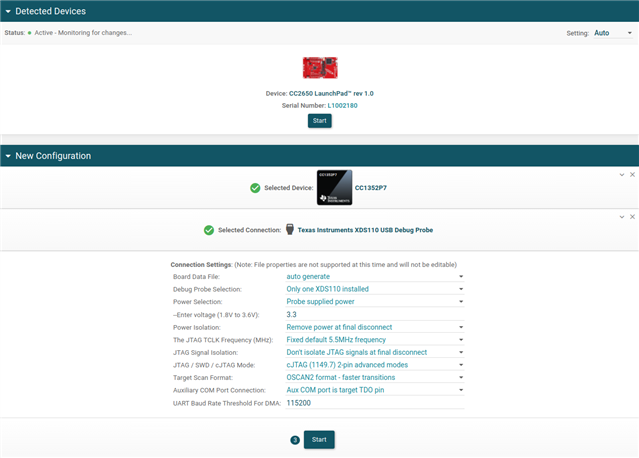639x458 pixels.
Task: Start the new CC1352P7 configuration
Action: 319,440
